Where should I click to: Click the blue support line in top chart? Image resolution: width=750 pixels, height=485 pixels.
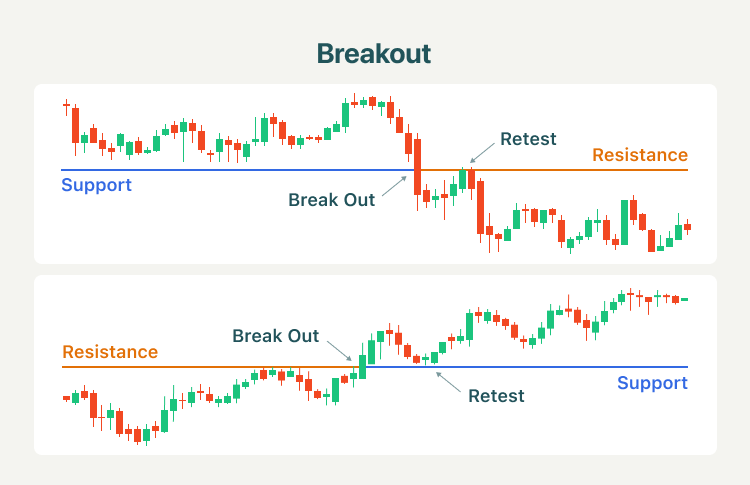(x=238, y=170)
